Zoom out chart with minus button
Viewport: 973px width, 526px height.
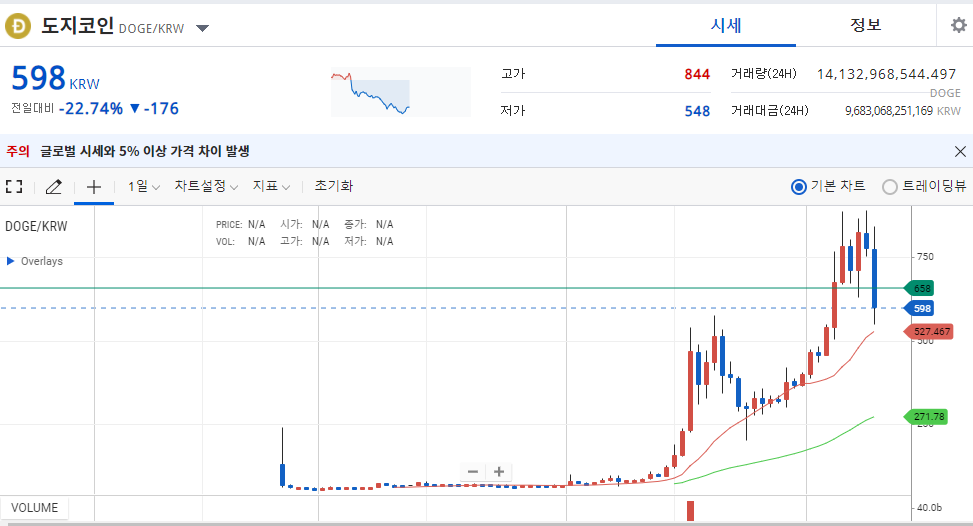(473, 472)
